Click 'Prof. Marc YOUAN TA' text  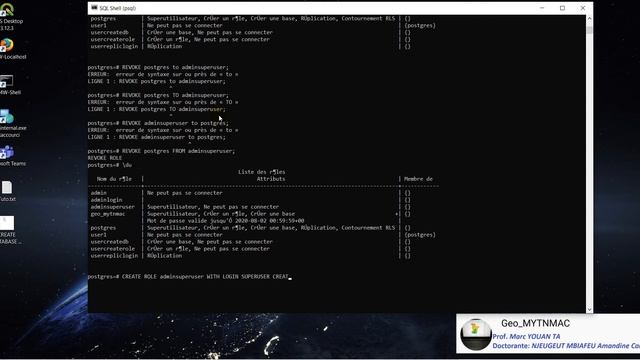pyautogui.click(x=526, y=337)
